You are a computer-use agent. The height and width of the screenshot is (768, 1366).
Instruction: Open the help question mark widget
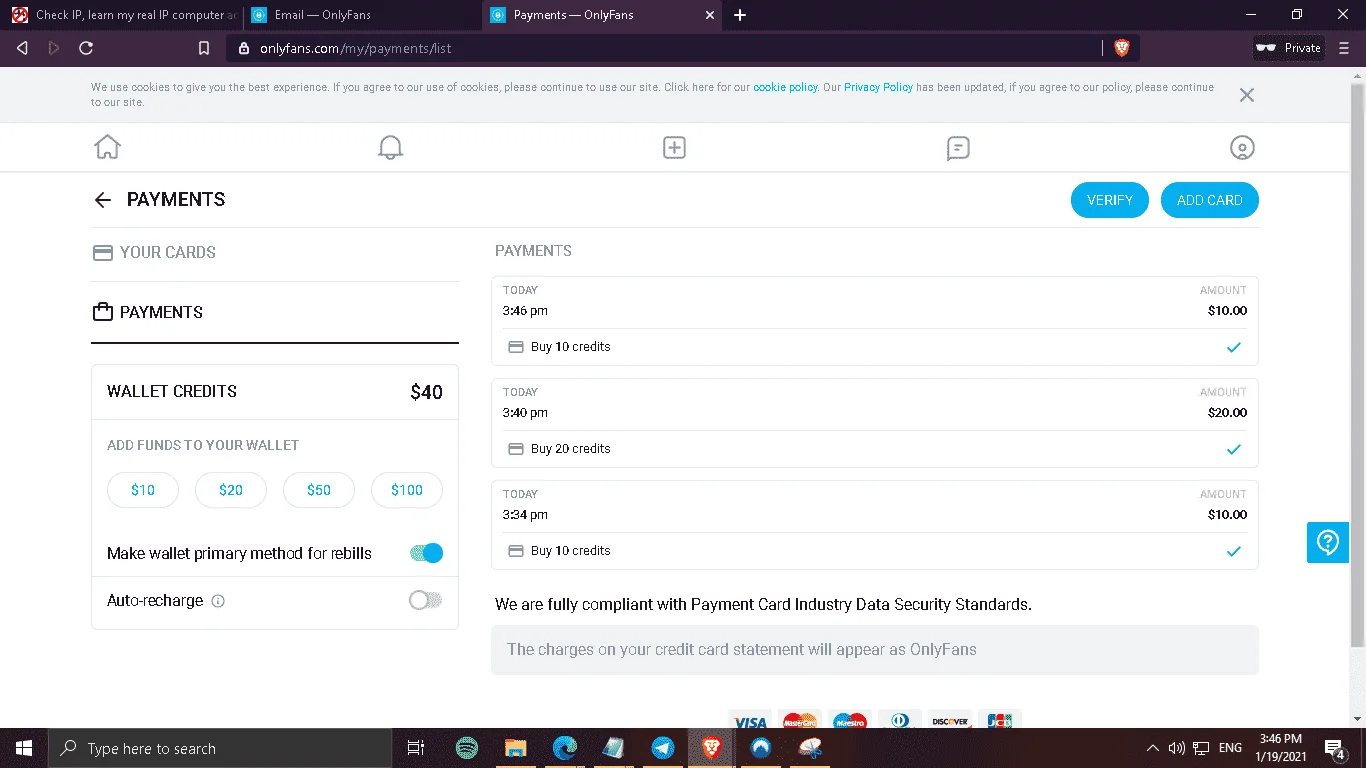(x=1328, y=542)
